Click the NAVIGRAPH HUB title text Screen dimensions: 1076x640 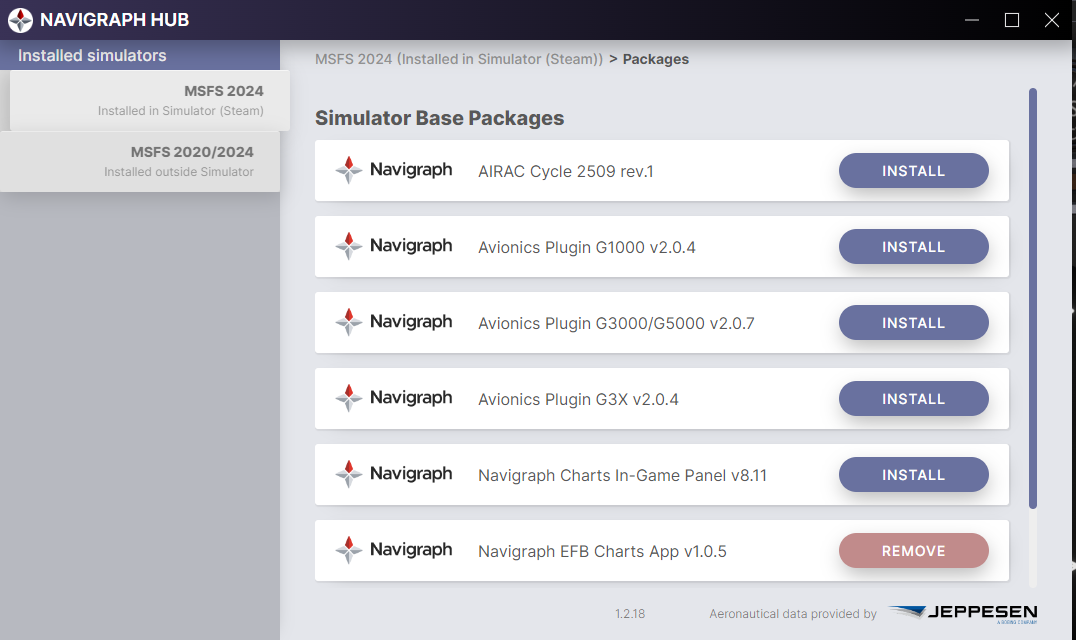click(x=115, y=20)
